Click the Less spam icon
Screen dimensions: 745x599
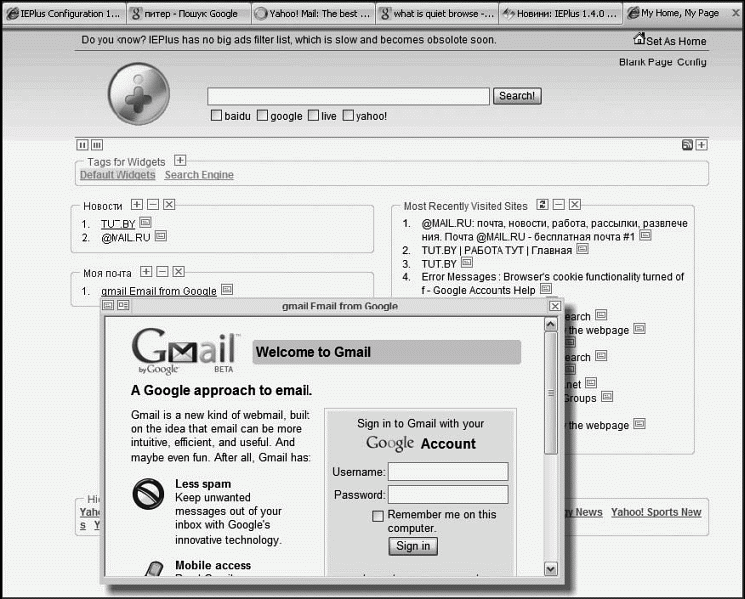[x=148, y=494]
